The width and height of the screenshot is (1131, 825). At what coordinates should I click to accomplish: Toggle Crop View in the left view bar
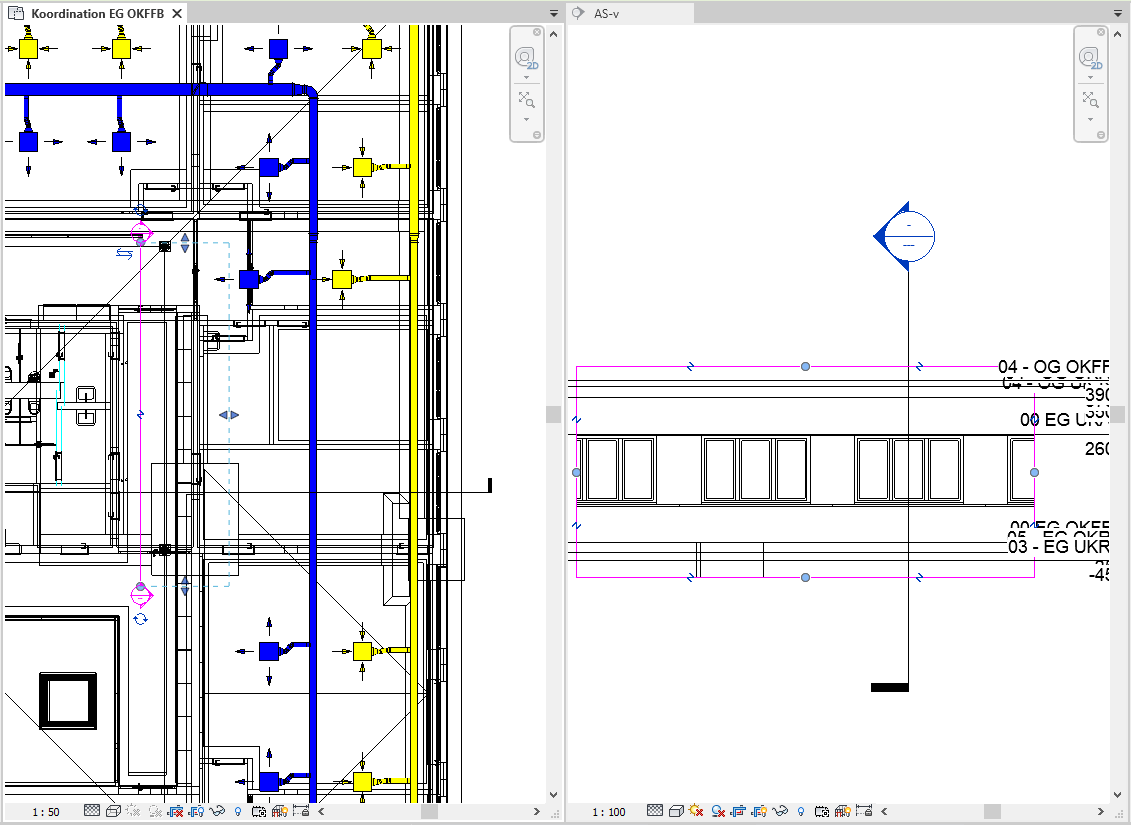pos(176,812)
